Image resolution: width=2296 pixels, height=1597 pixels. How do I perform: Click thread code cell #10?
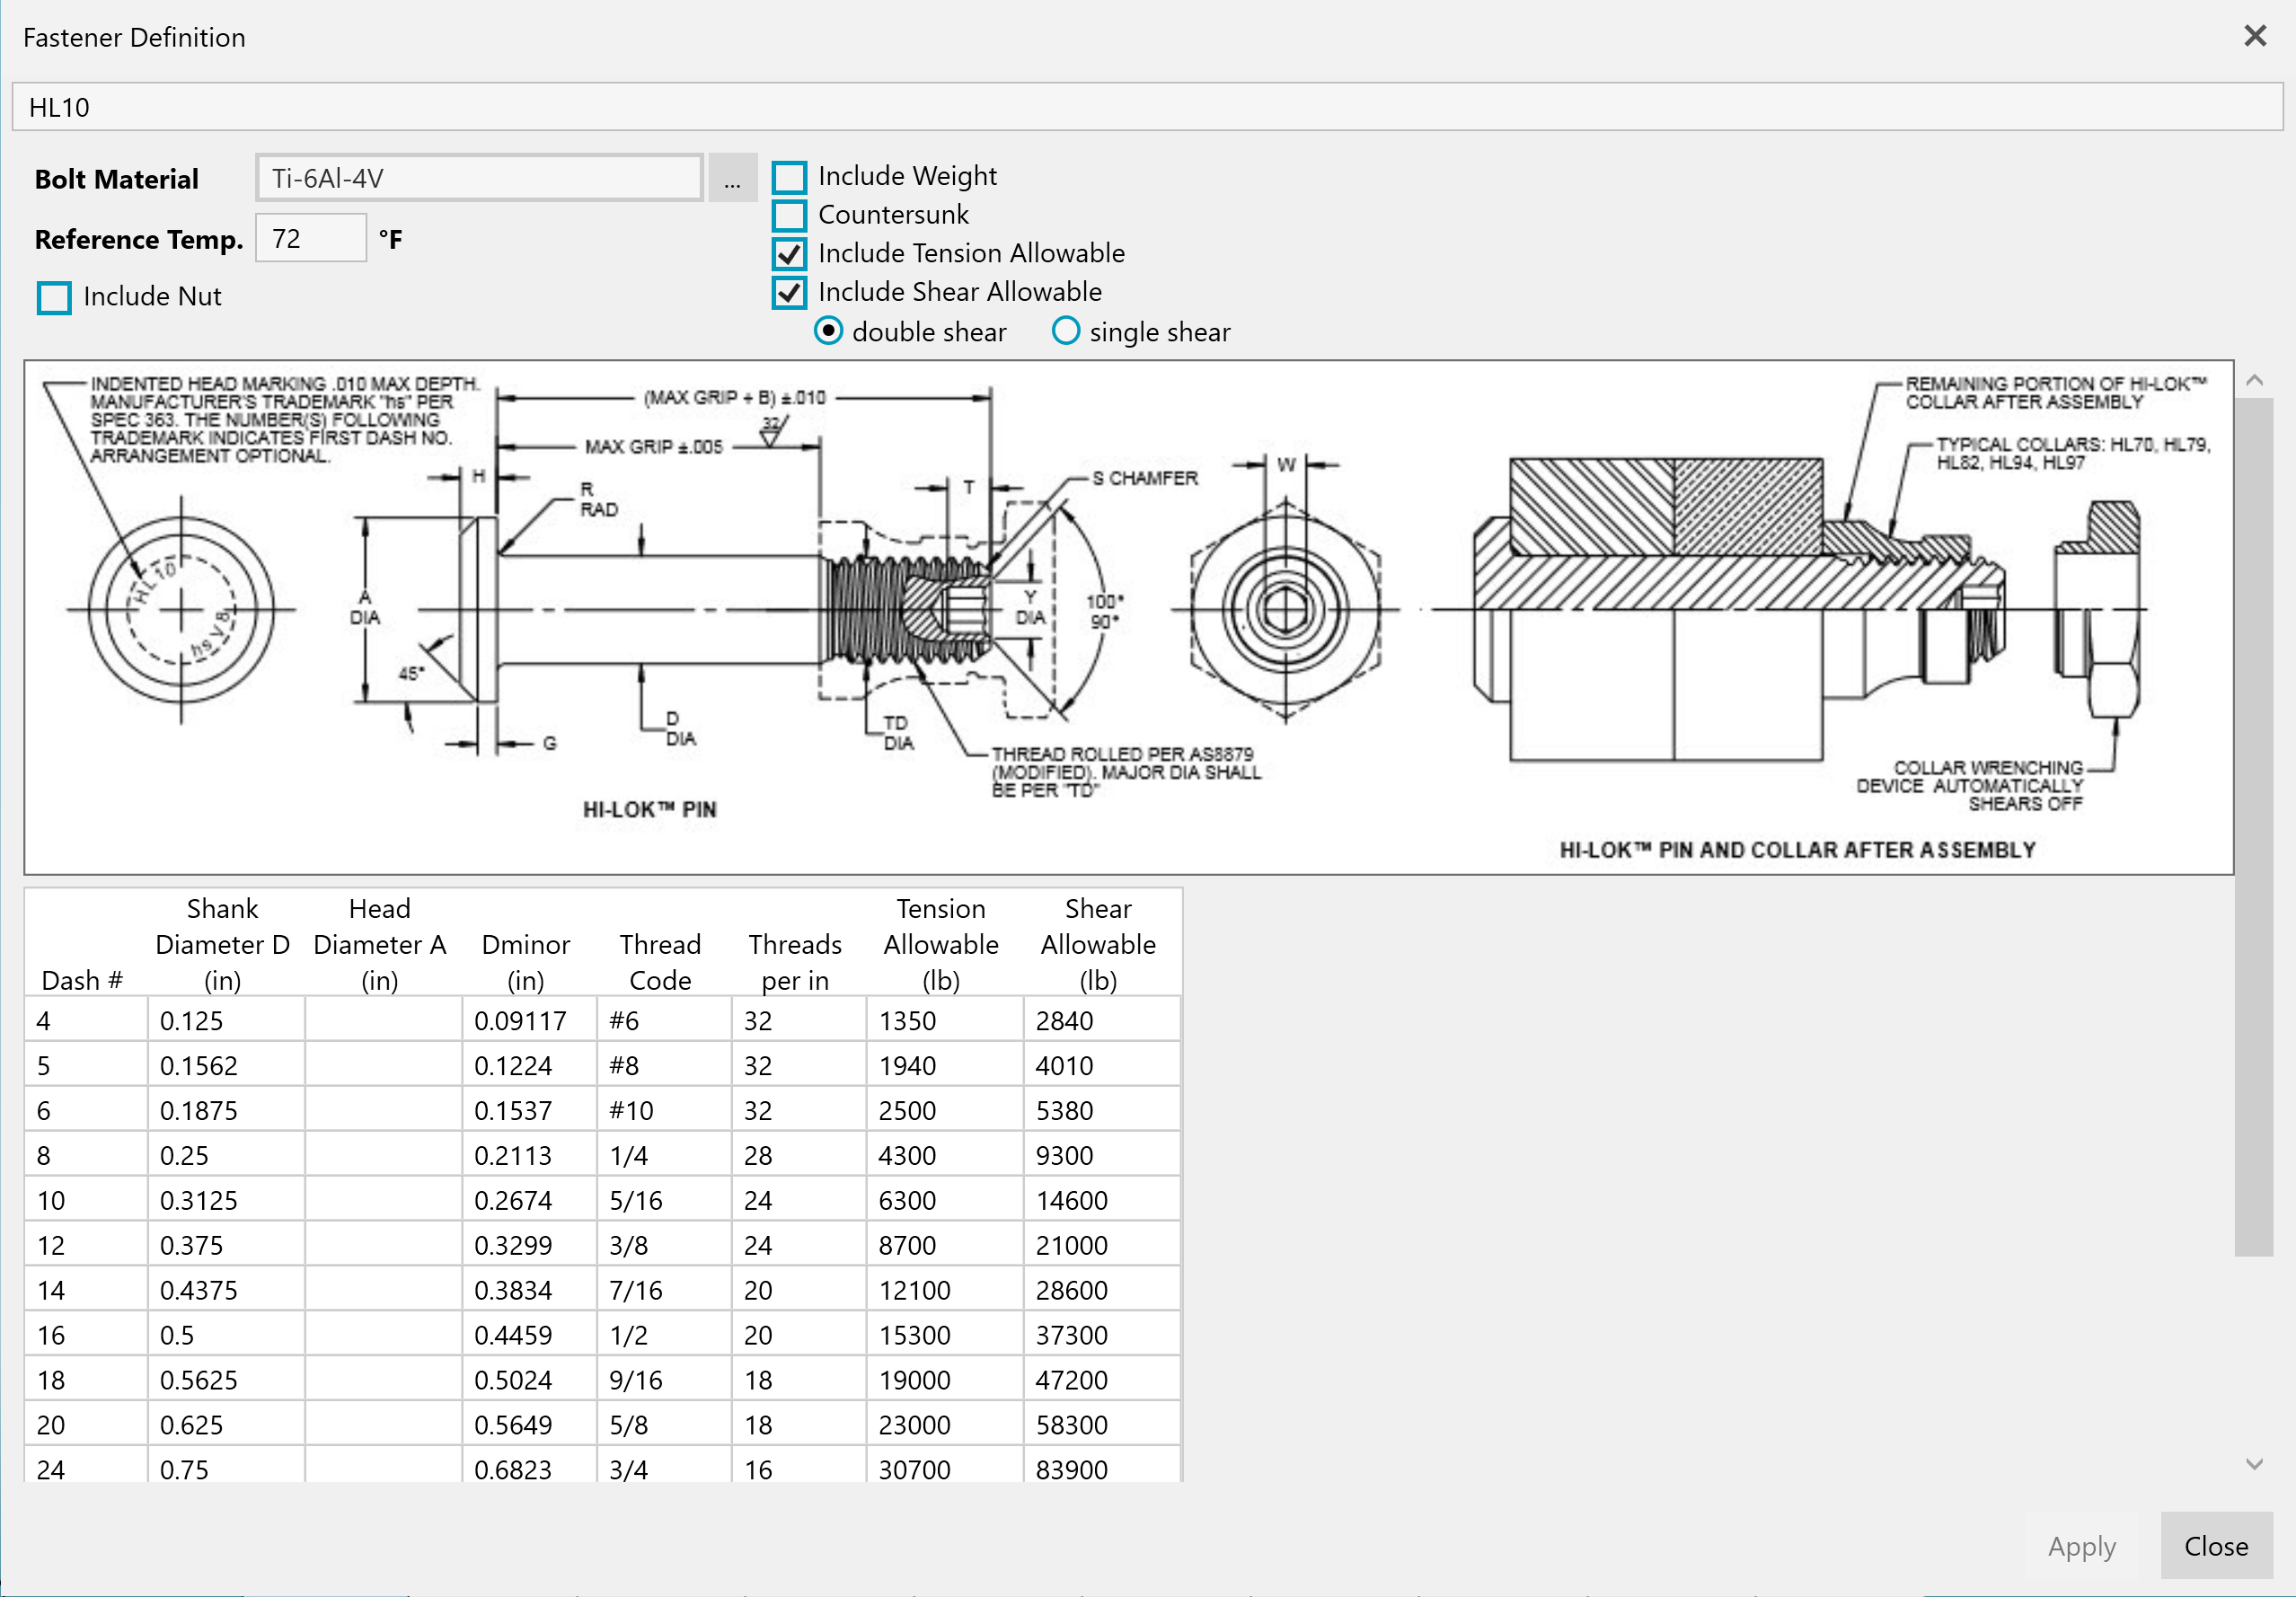coord(664,1110)
